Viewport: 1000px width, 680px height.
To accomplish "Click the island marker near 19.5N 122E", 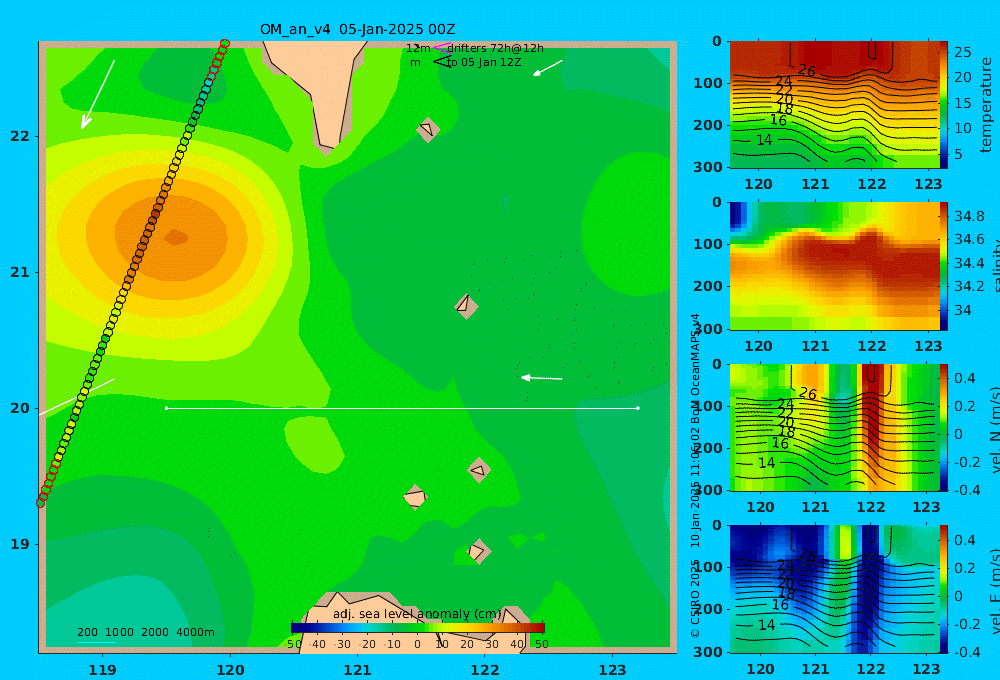I will (x=479, y=470).
